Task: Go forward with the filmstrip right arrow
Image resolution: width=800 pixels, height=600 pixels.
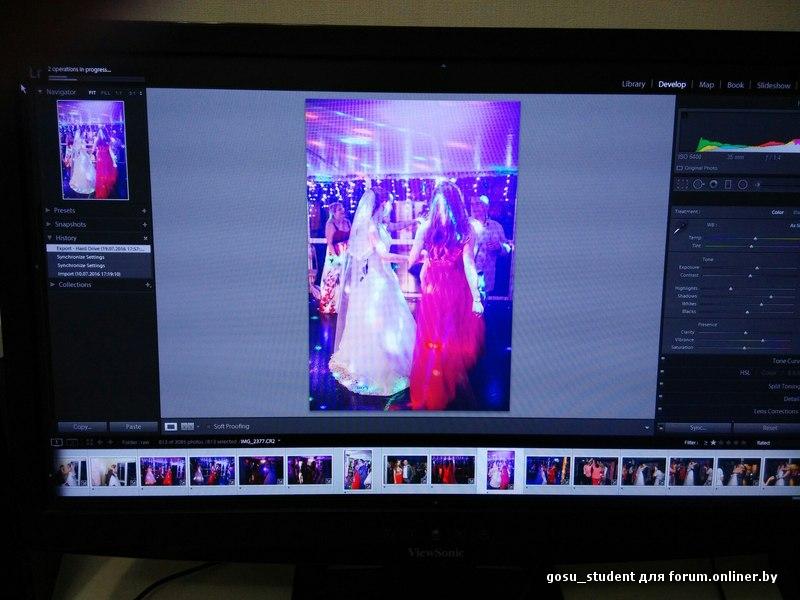Action: click(110, 442)
